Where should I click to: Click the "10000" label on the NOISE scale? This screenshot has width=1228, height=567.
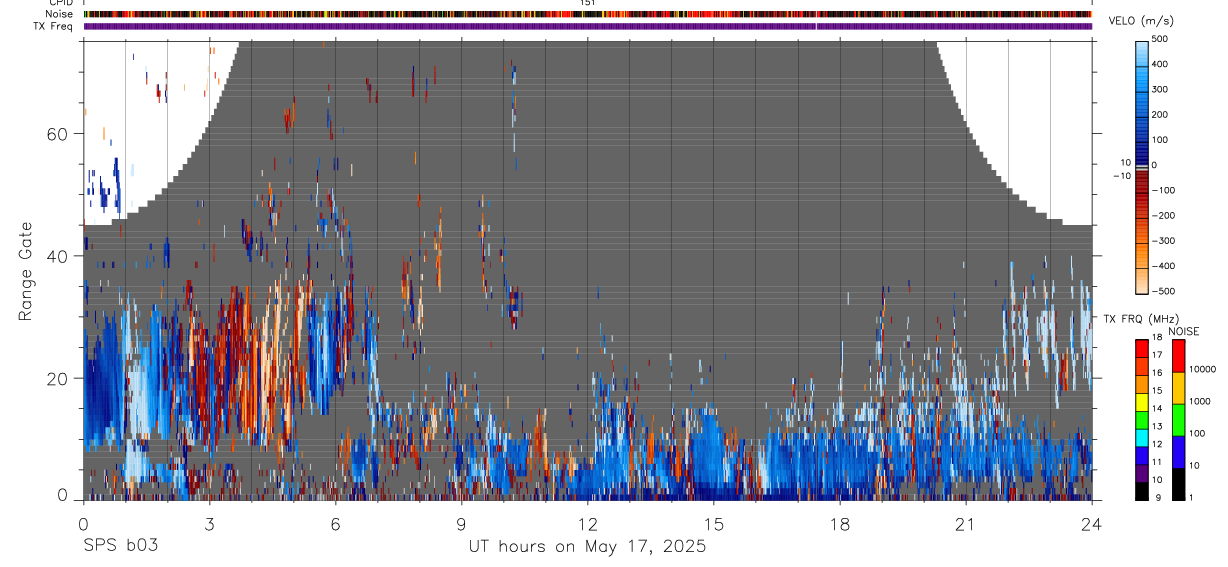(x=1202, y=369)
